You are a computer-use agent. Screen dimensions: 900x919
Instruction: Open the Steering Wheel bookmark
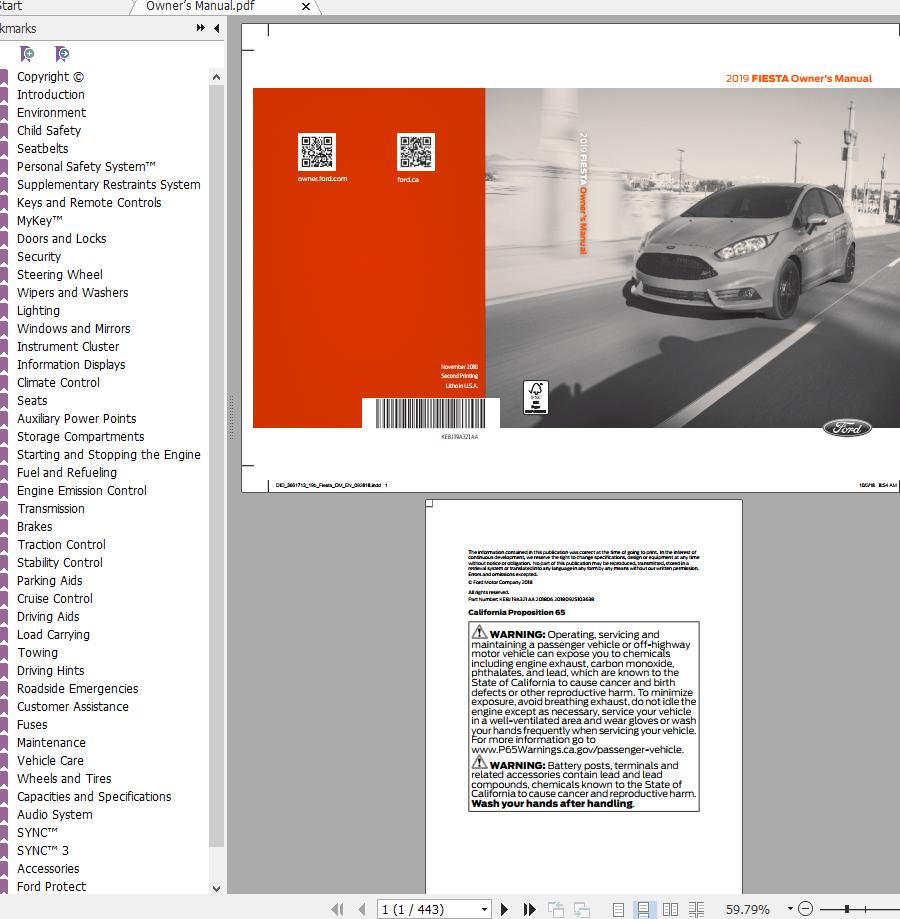60,274
